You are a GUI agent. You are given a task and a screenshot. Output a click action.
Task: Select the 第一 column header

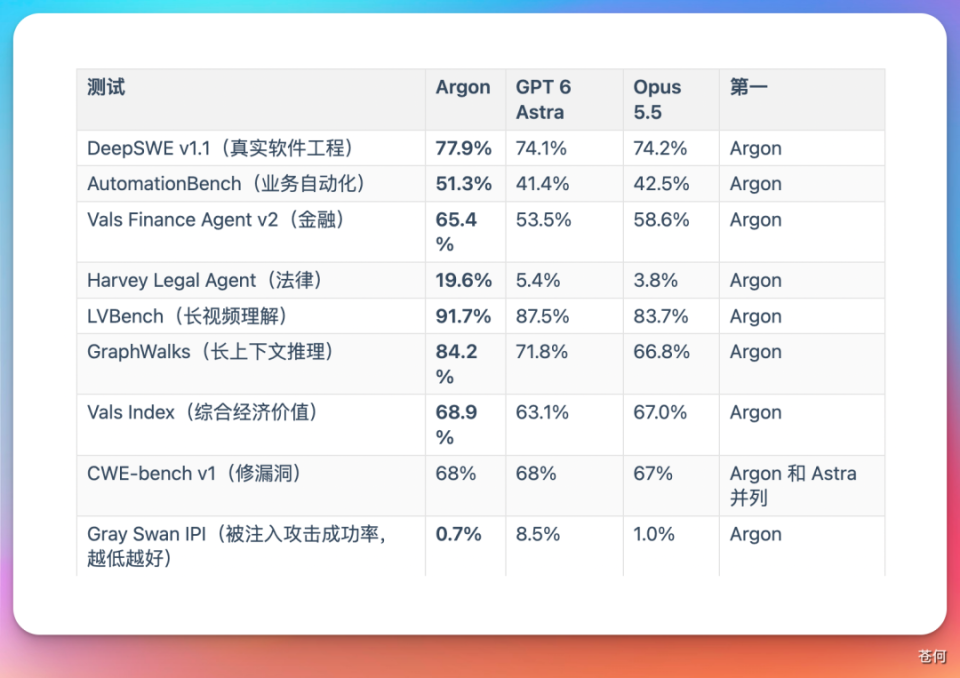tap(748, 87)
